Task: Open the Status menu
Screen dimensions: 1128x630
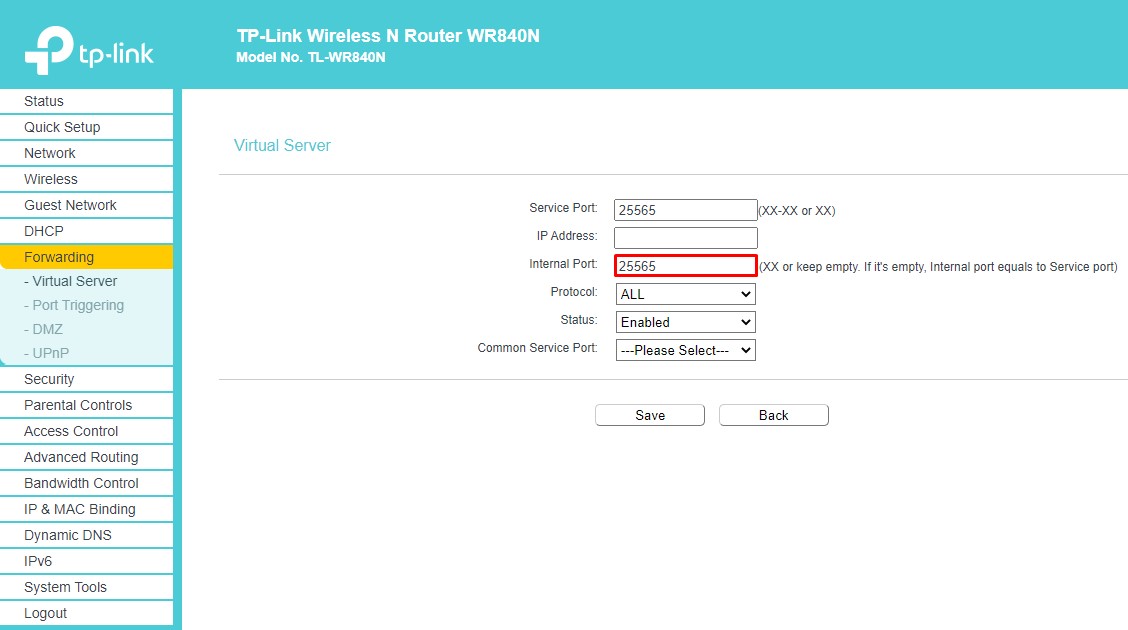Action: coord(86,101)
